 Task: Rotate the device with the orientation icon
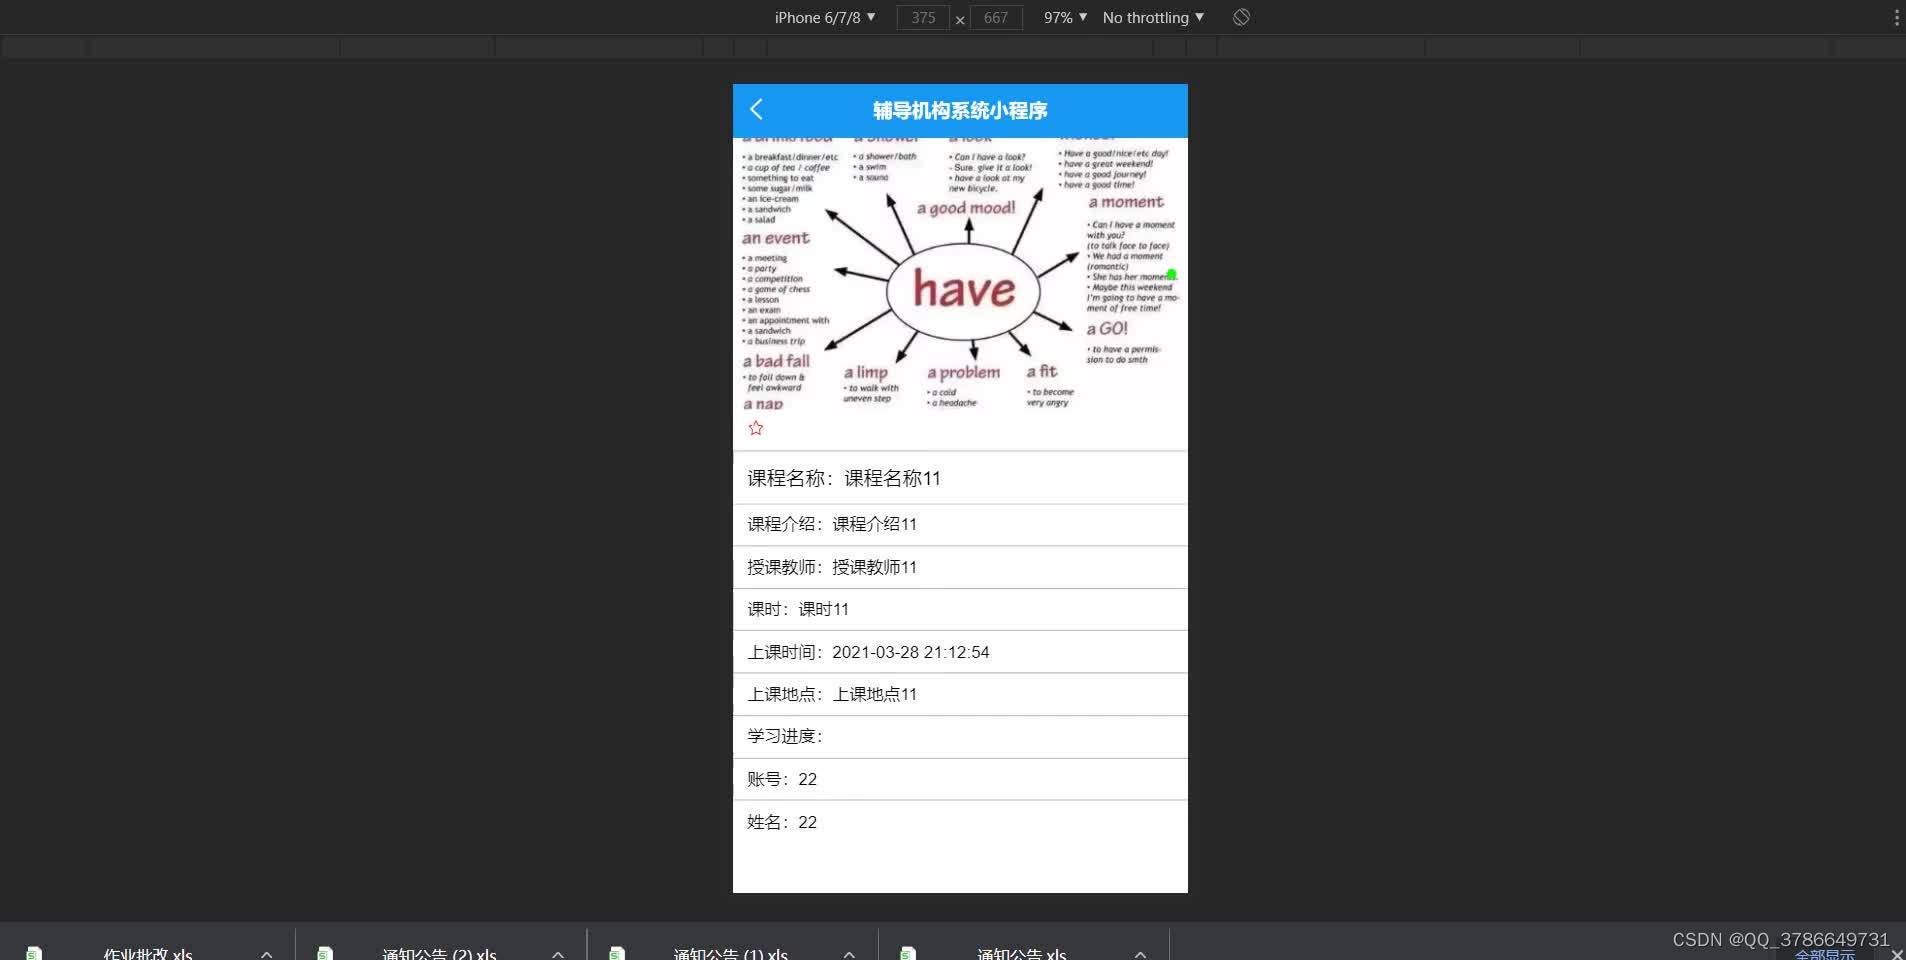(x=1241, y=17)
